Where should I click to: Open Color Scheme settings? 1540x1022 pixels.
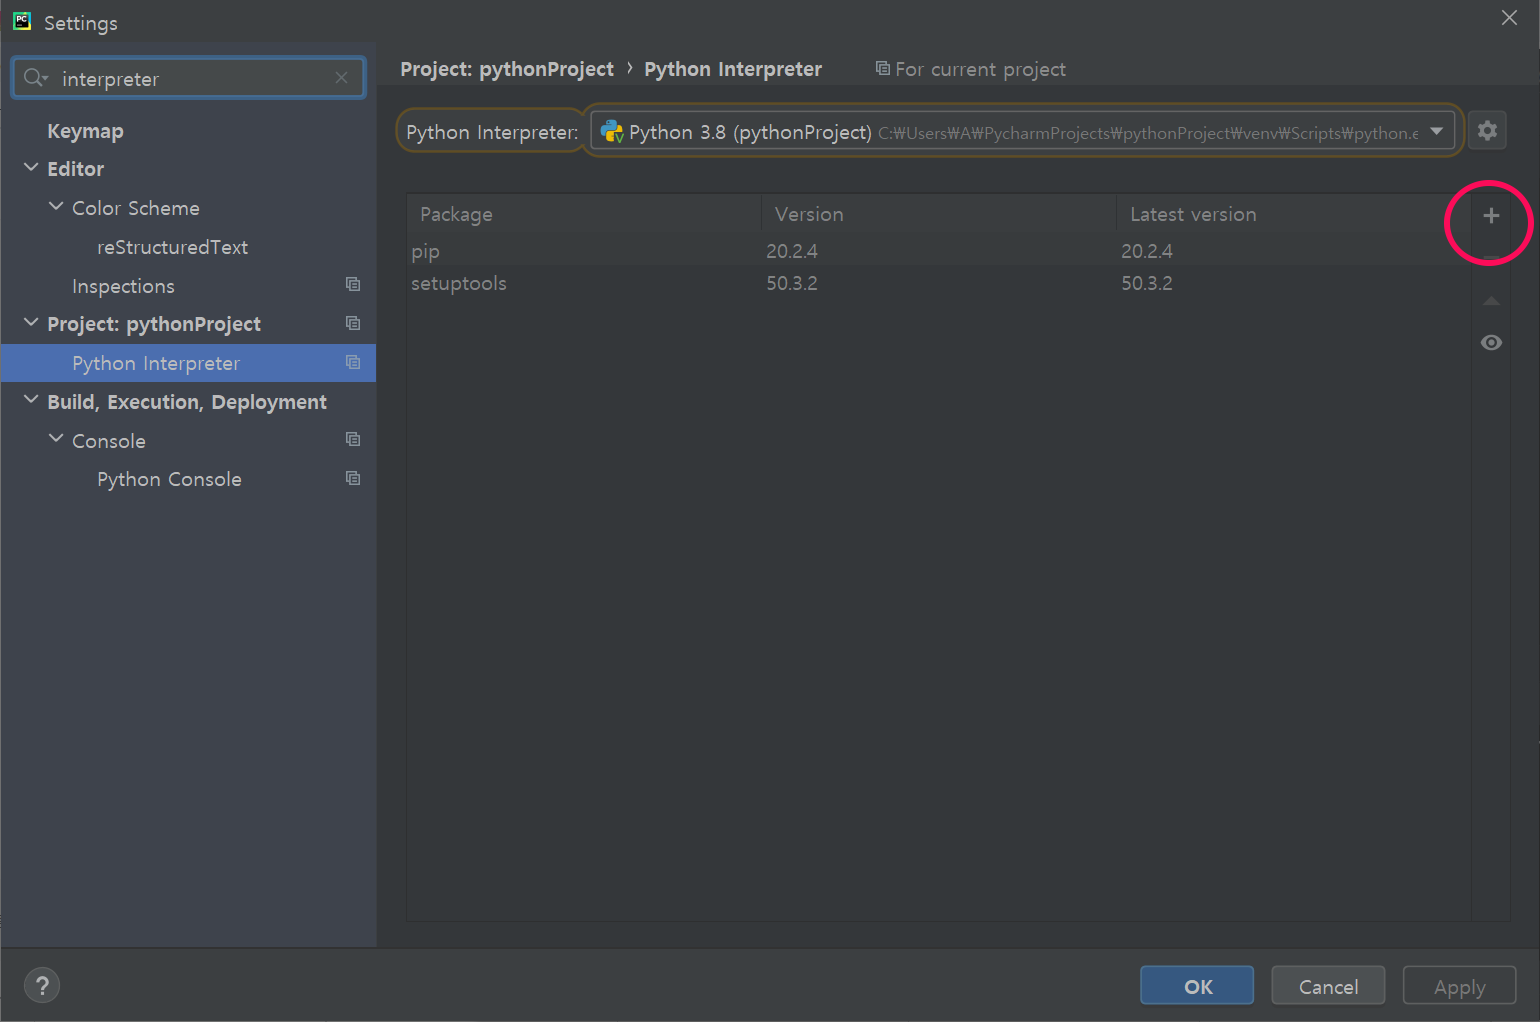tap(136, 208)
